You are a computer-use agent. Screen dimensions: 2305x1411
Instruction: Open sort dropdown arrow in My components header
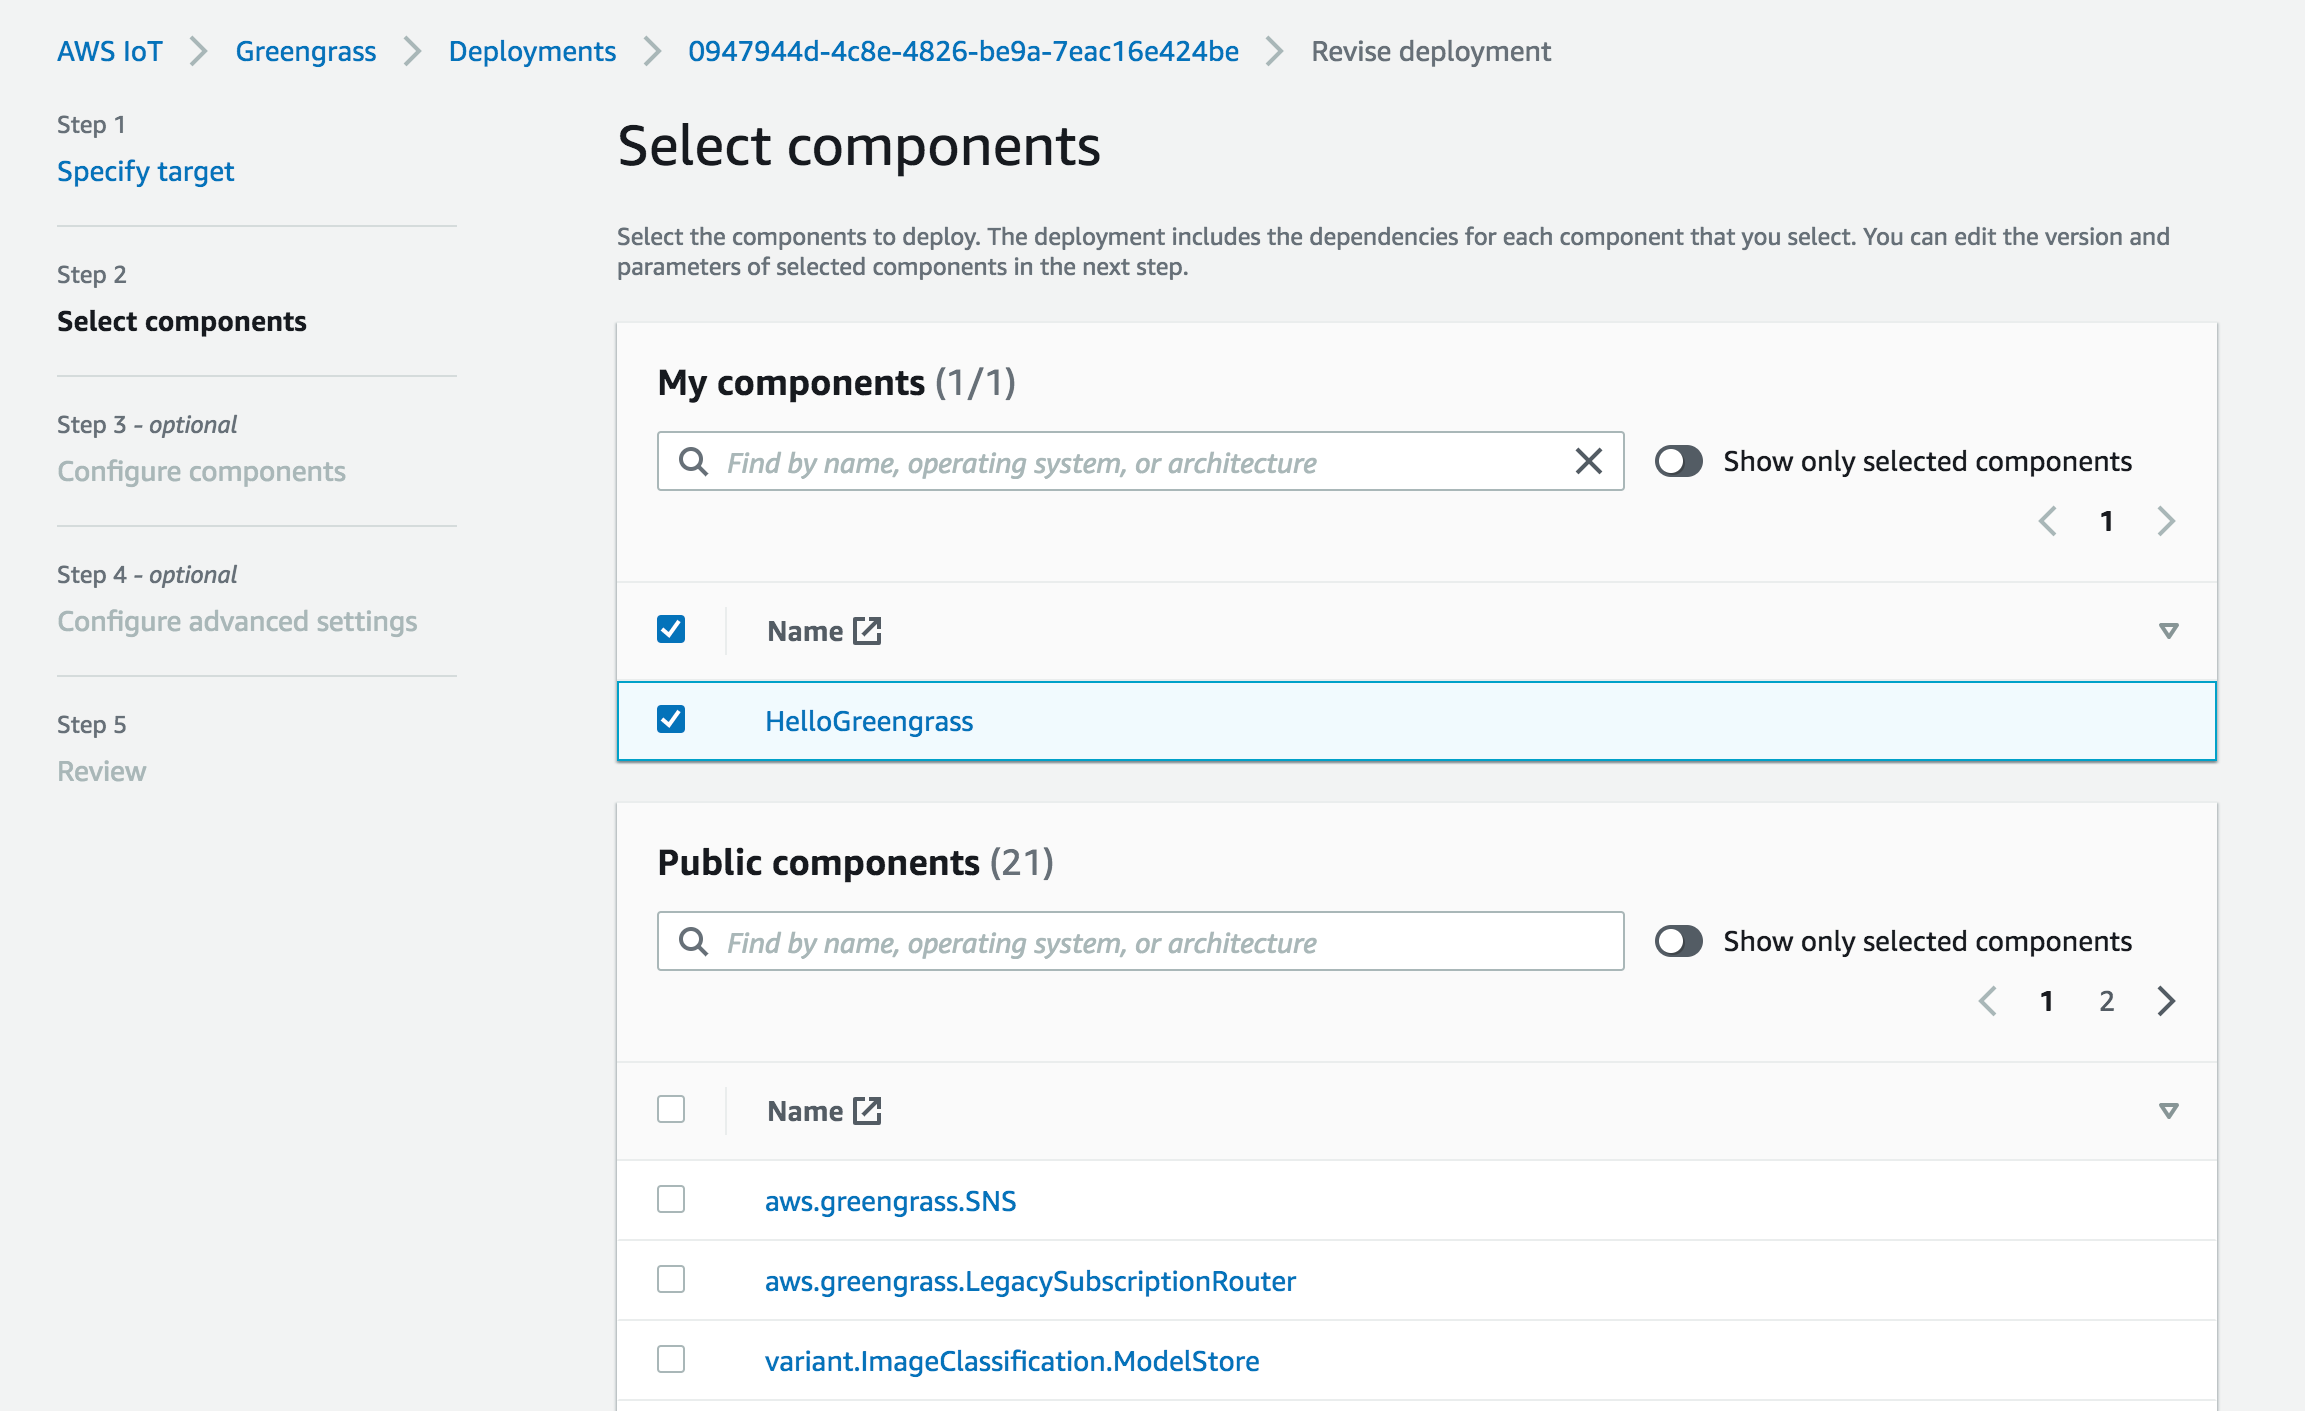[x=2168, y=631]
